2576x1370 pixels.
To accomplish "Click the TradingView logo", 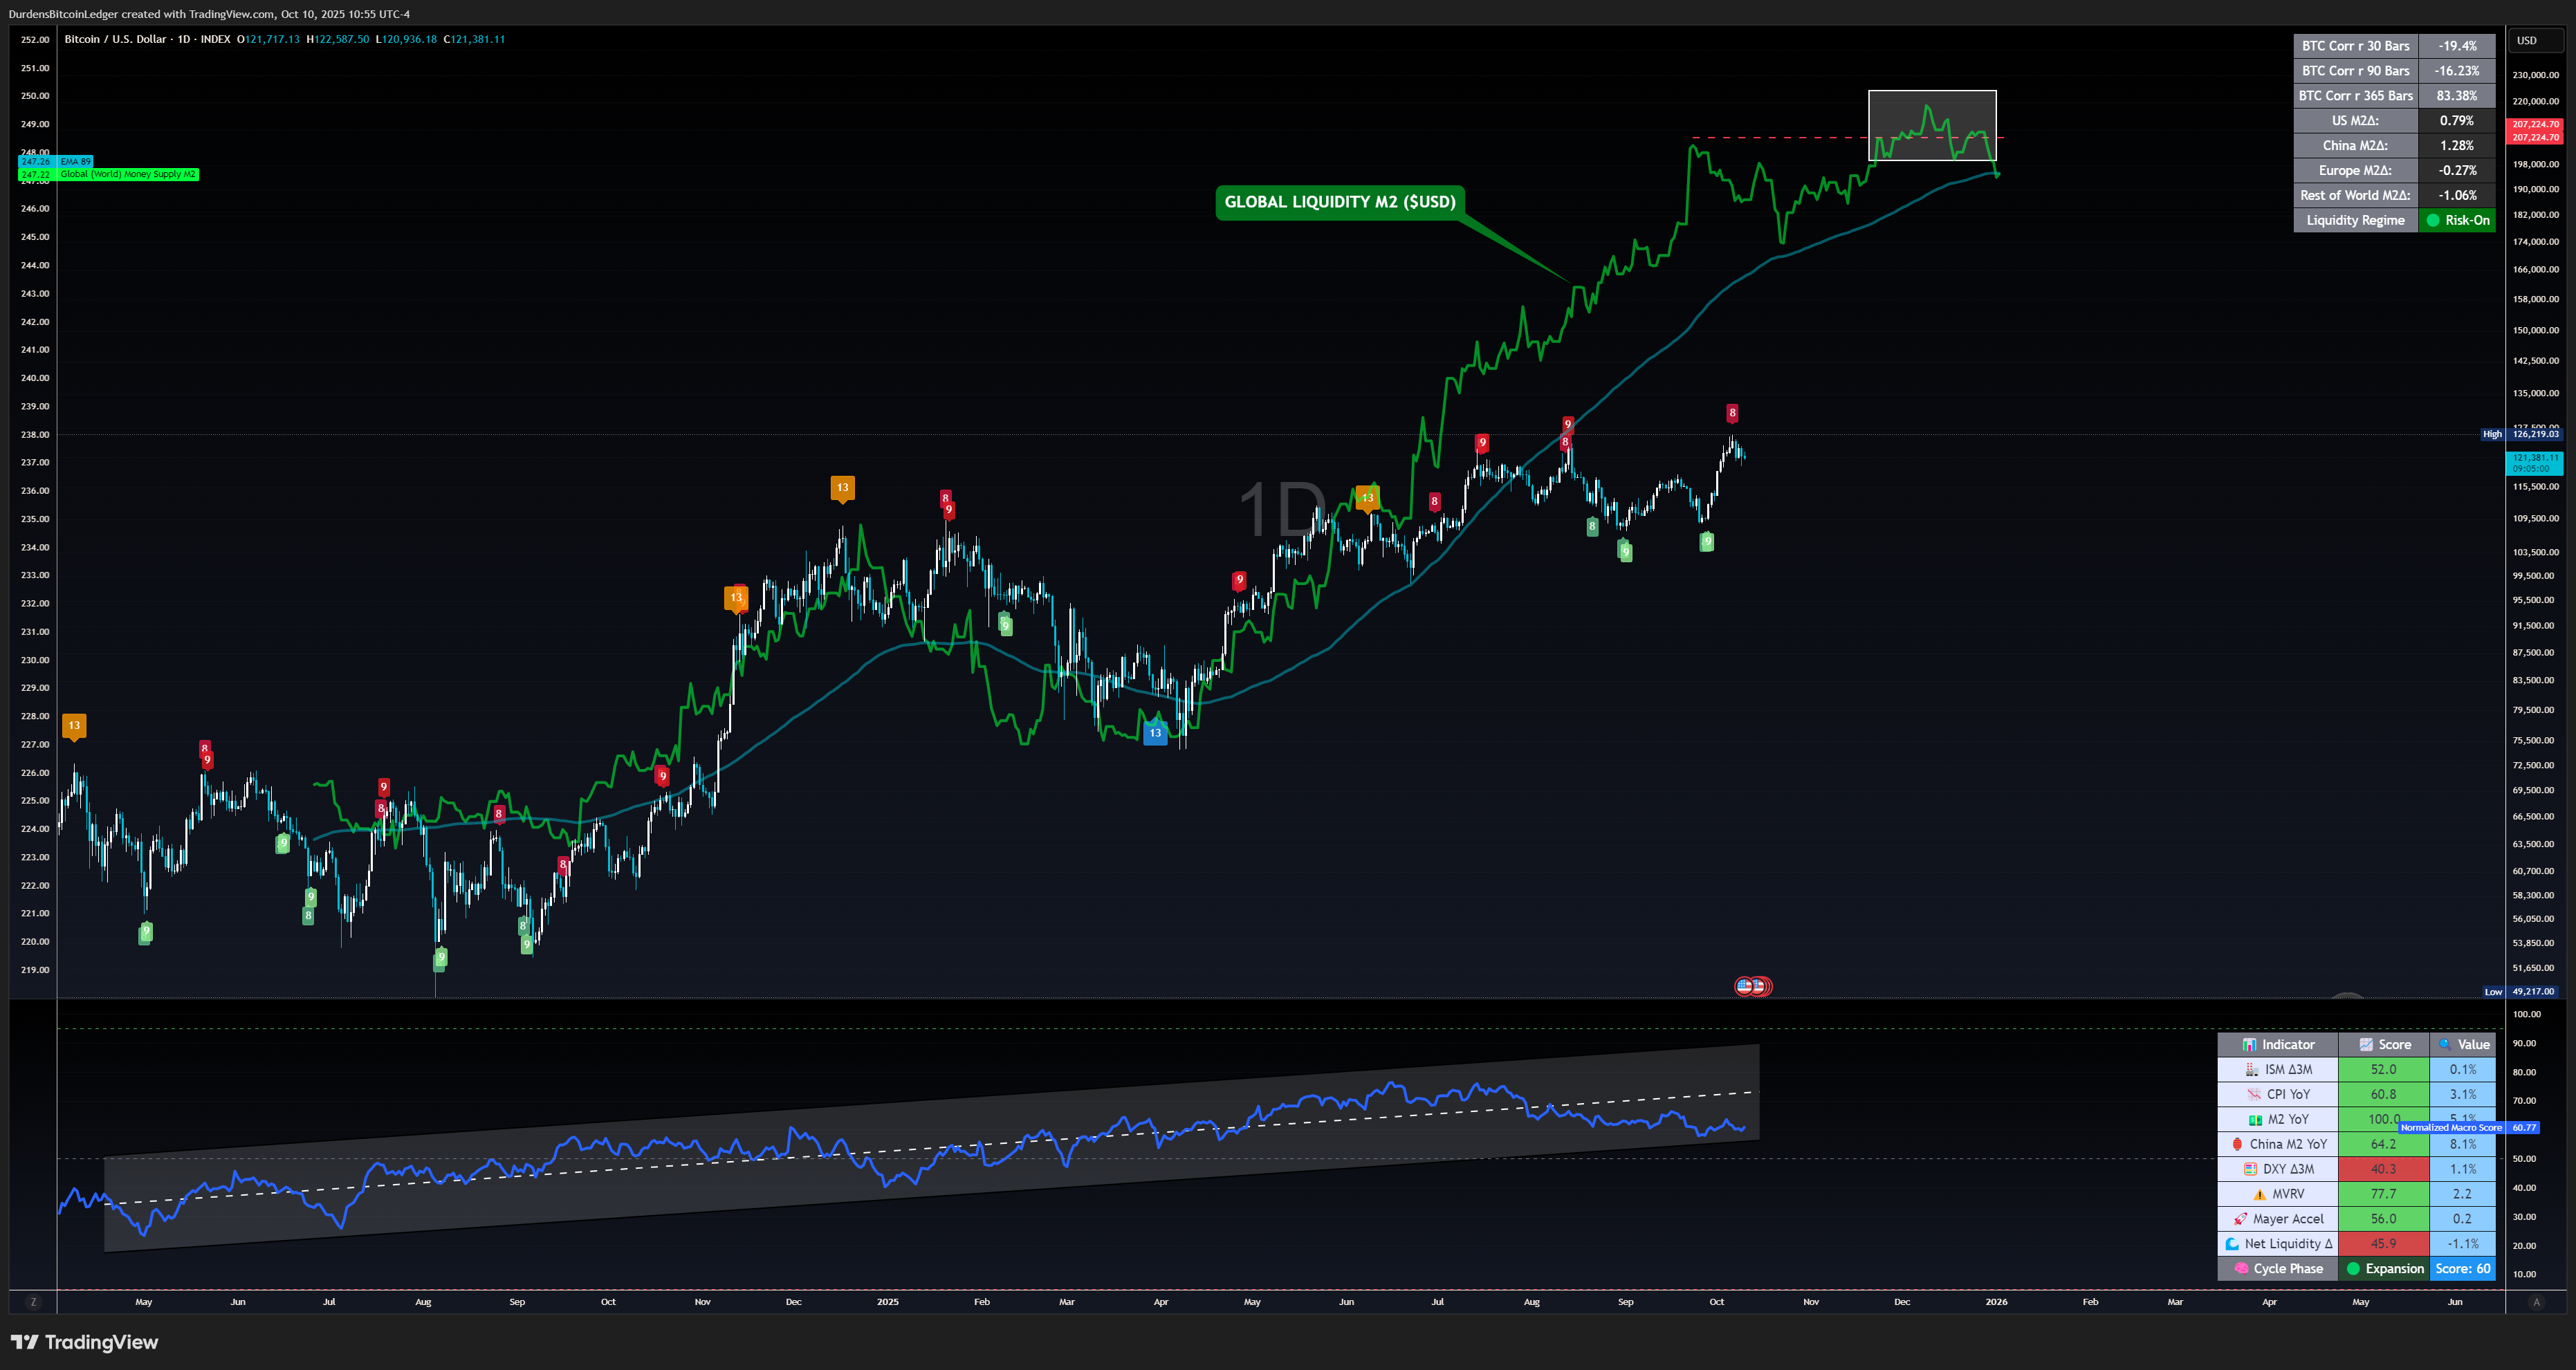I will (85, 1342).
